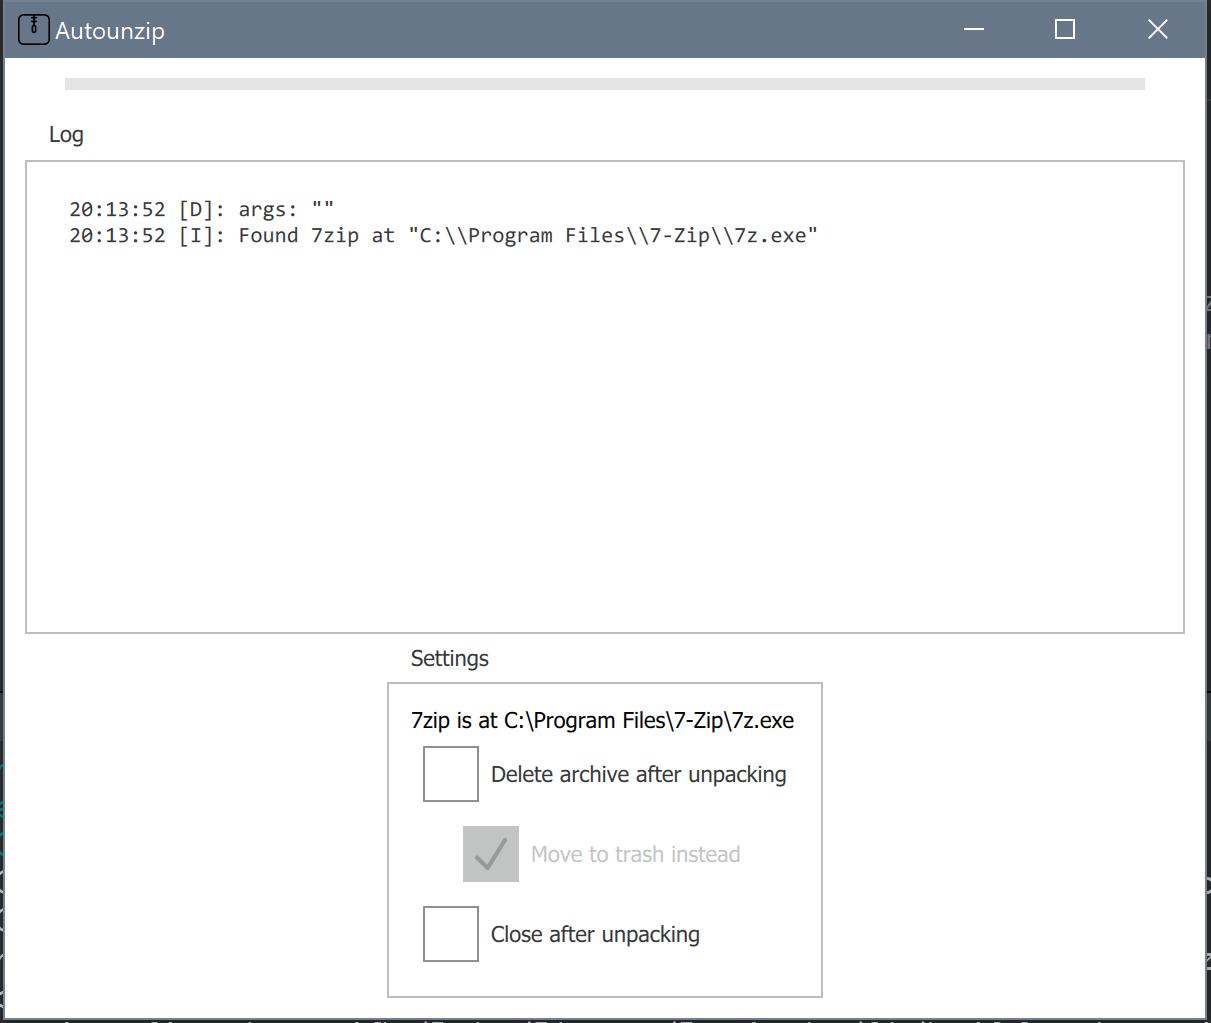Click inside the Log text area
1211x1023 pixels.
click(605, 397)
